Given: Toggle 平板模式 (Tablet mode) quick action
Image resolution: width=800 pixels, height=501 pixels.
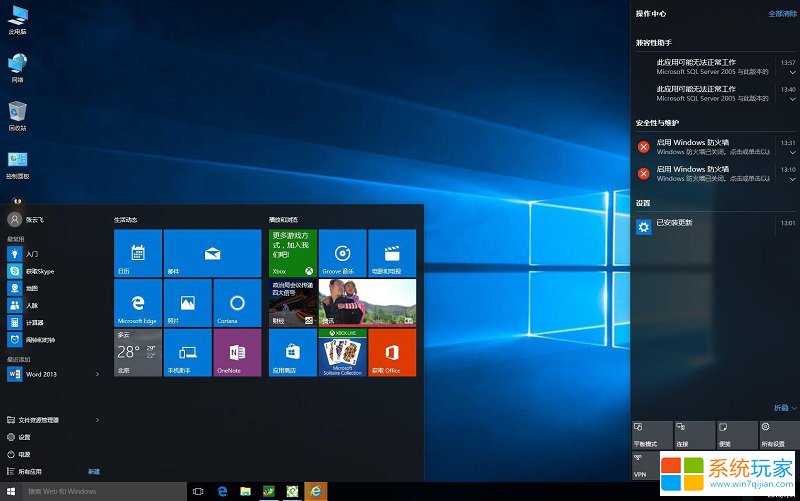Looking at the screenshot, I should click(653, 435).
